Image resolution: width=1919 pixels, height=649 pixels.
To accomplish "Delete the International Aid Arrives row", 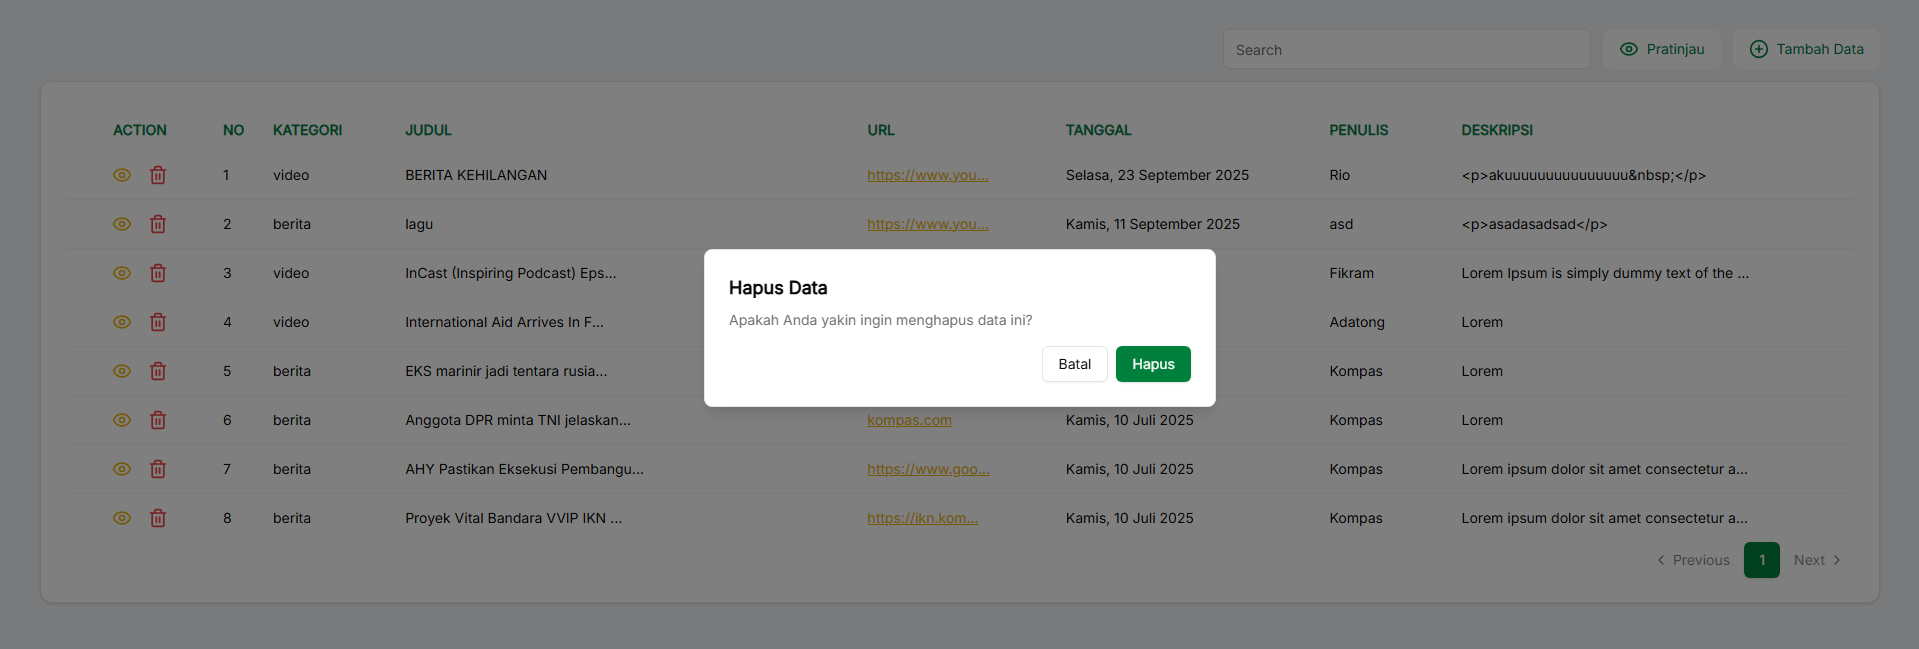I will pos(158,322).
